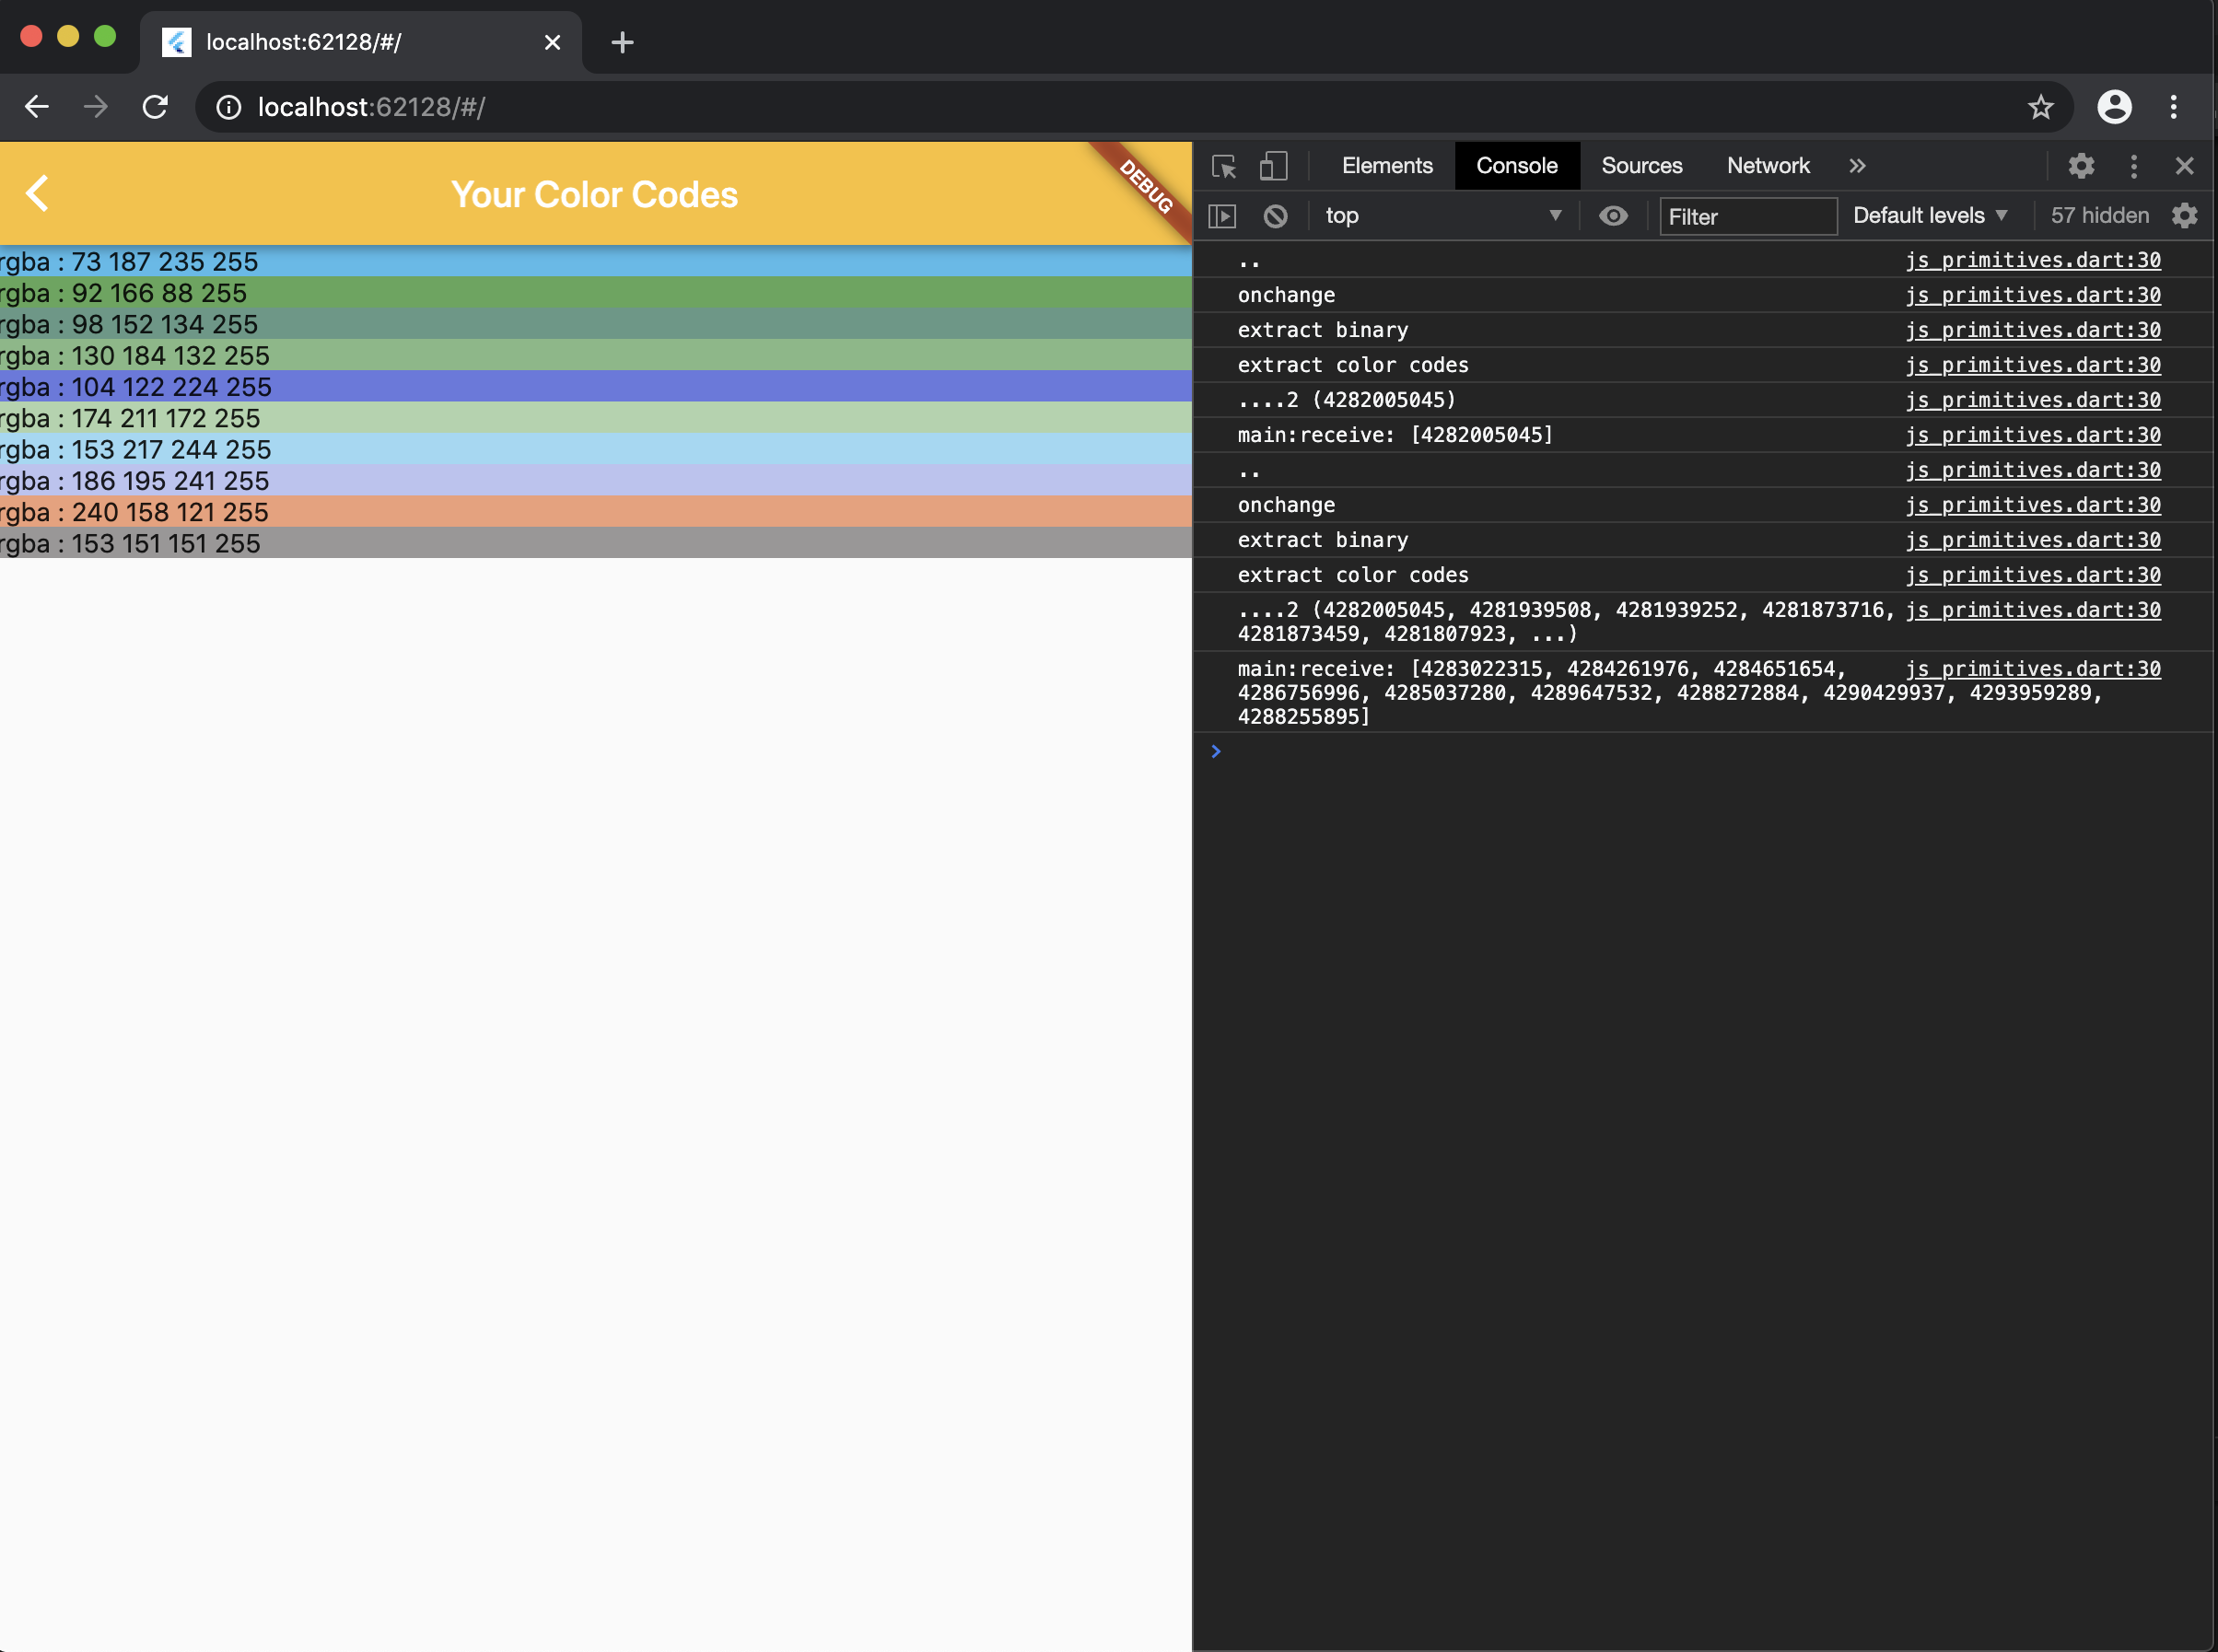Click the back arrow in Your Color Codes bar

pyautogui.click(x=37, y=194)
